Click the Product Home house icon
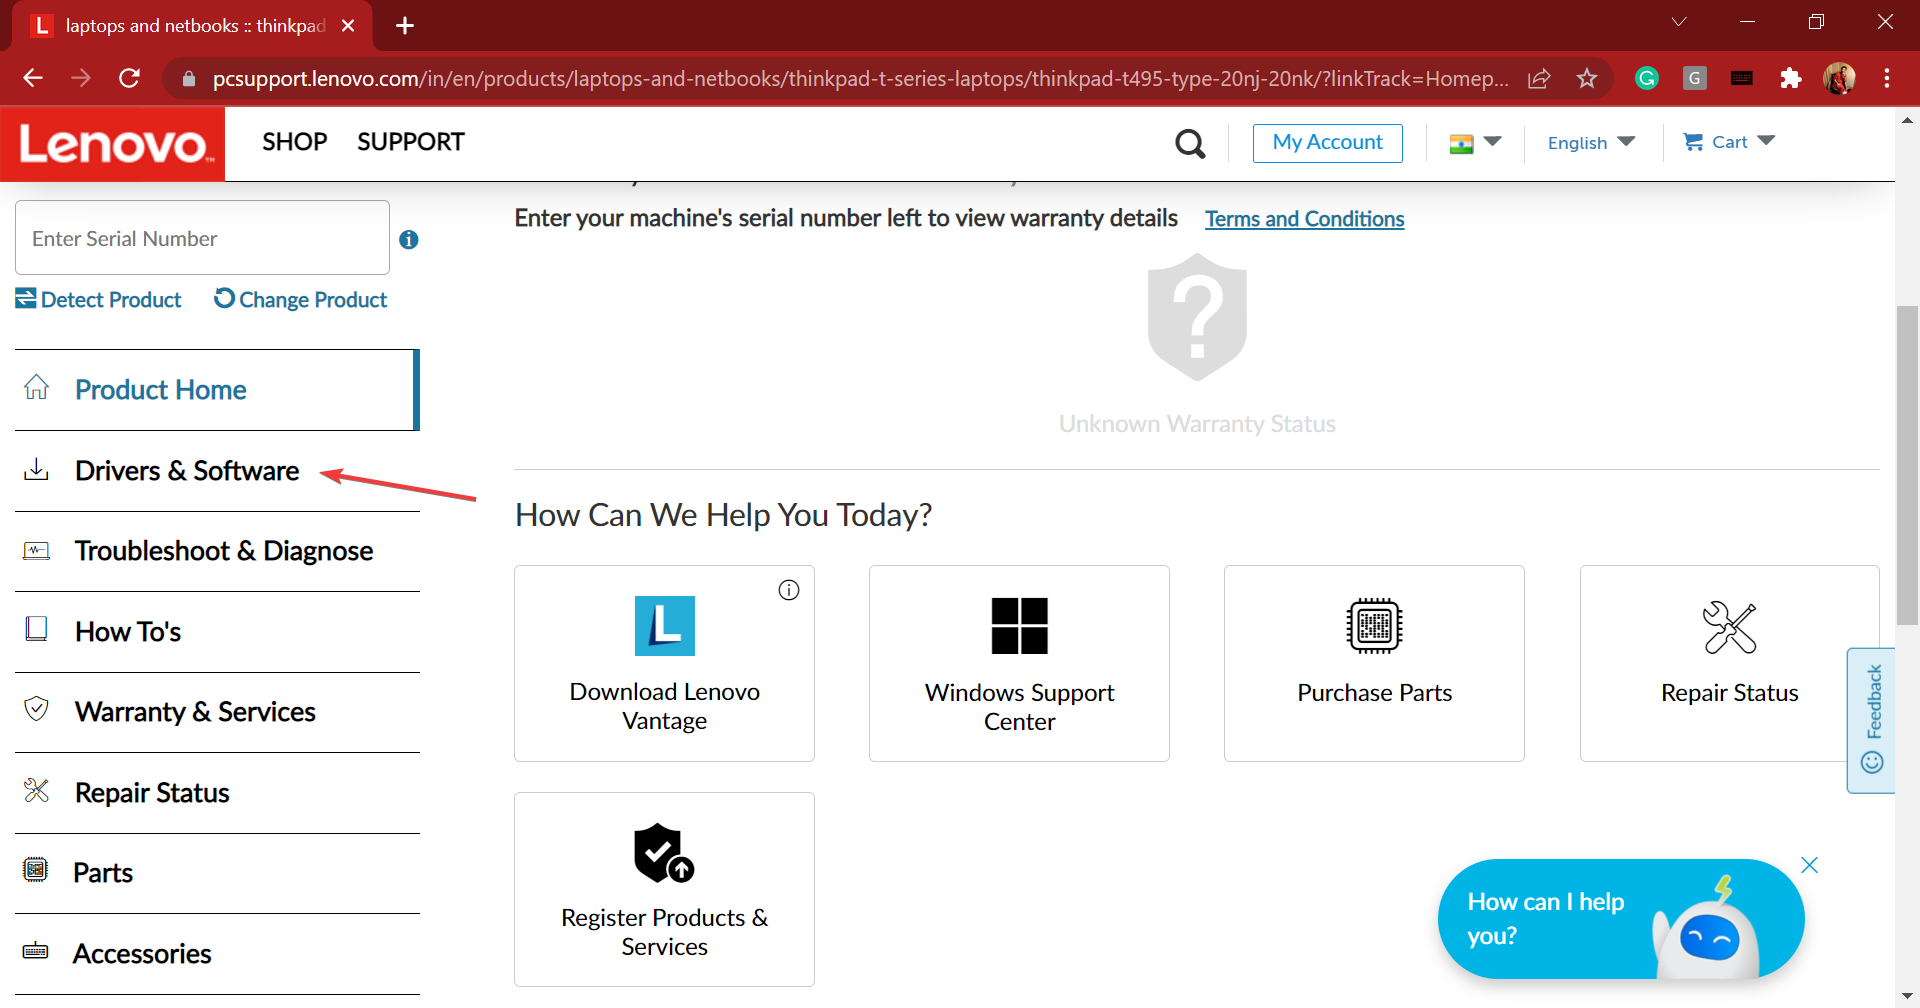Viewport: 1920px width, 1008px height. [x=37, y=388]
